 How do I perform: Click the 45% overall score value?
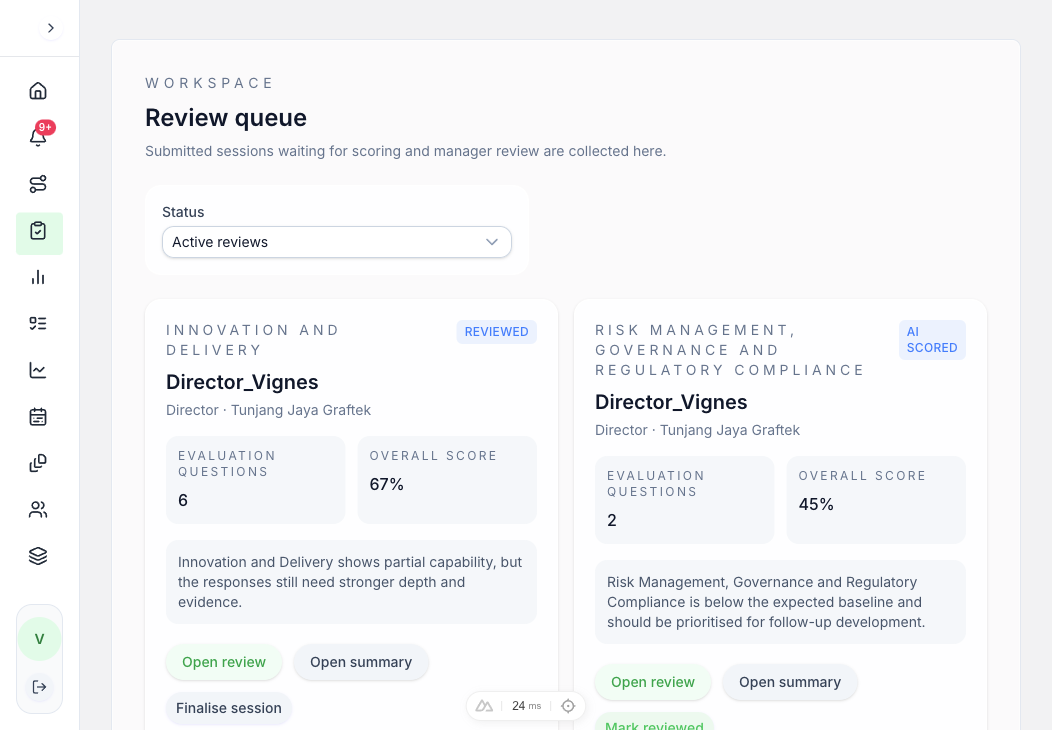tap(816, 505)
